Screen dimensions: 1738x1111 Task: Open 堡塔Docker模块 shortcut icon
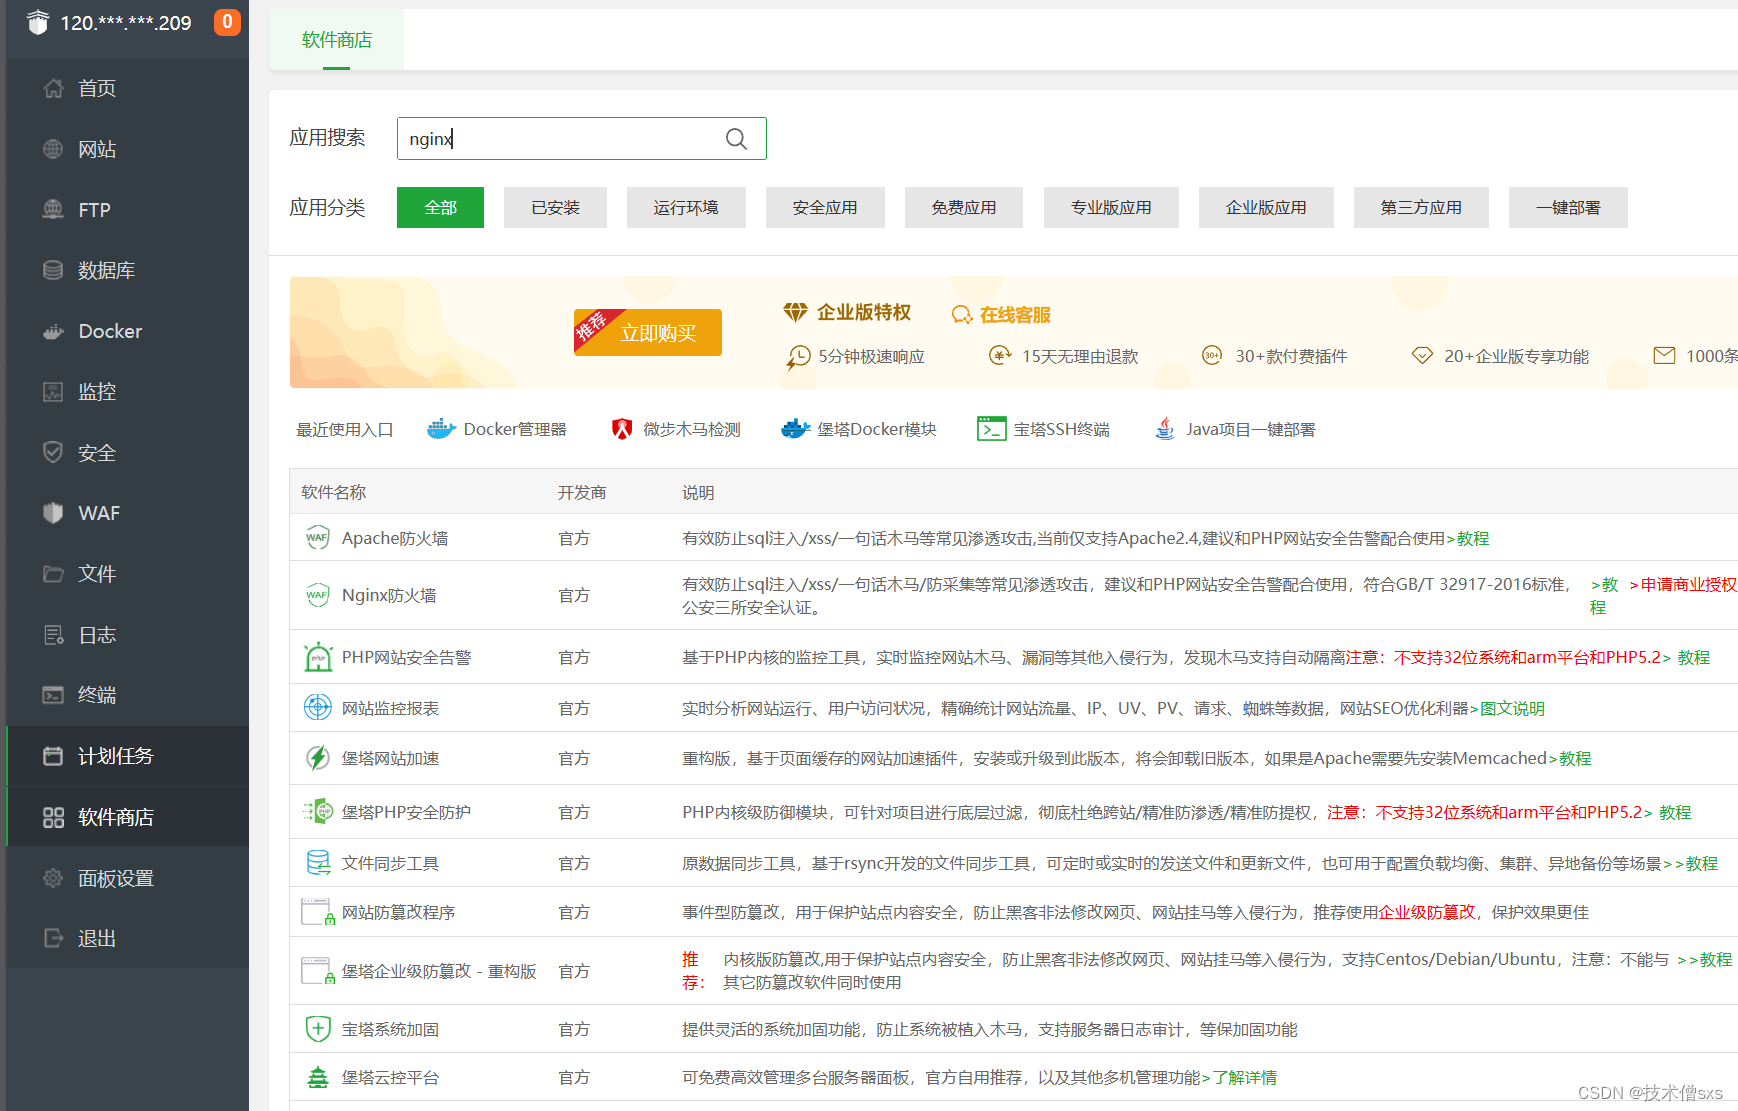795,429
